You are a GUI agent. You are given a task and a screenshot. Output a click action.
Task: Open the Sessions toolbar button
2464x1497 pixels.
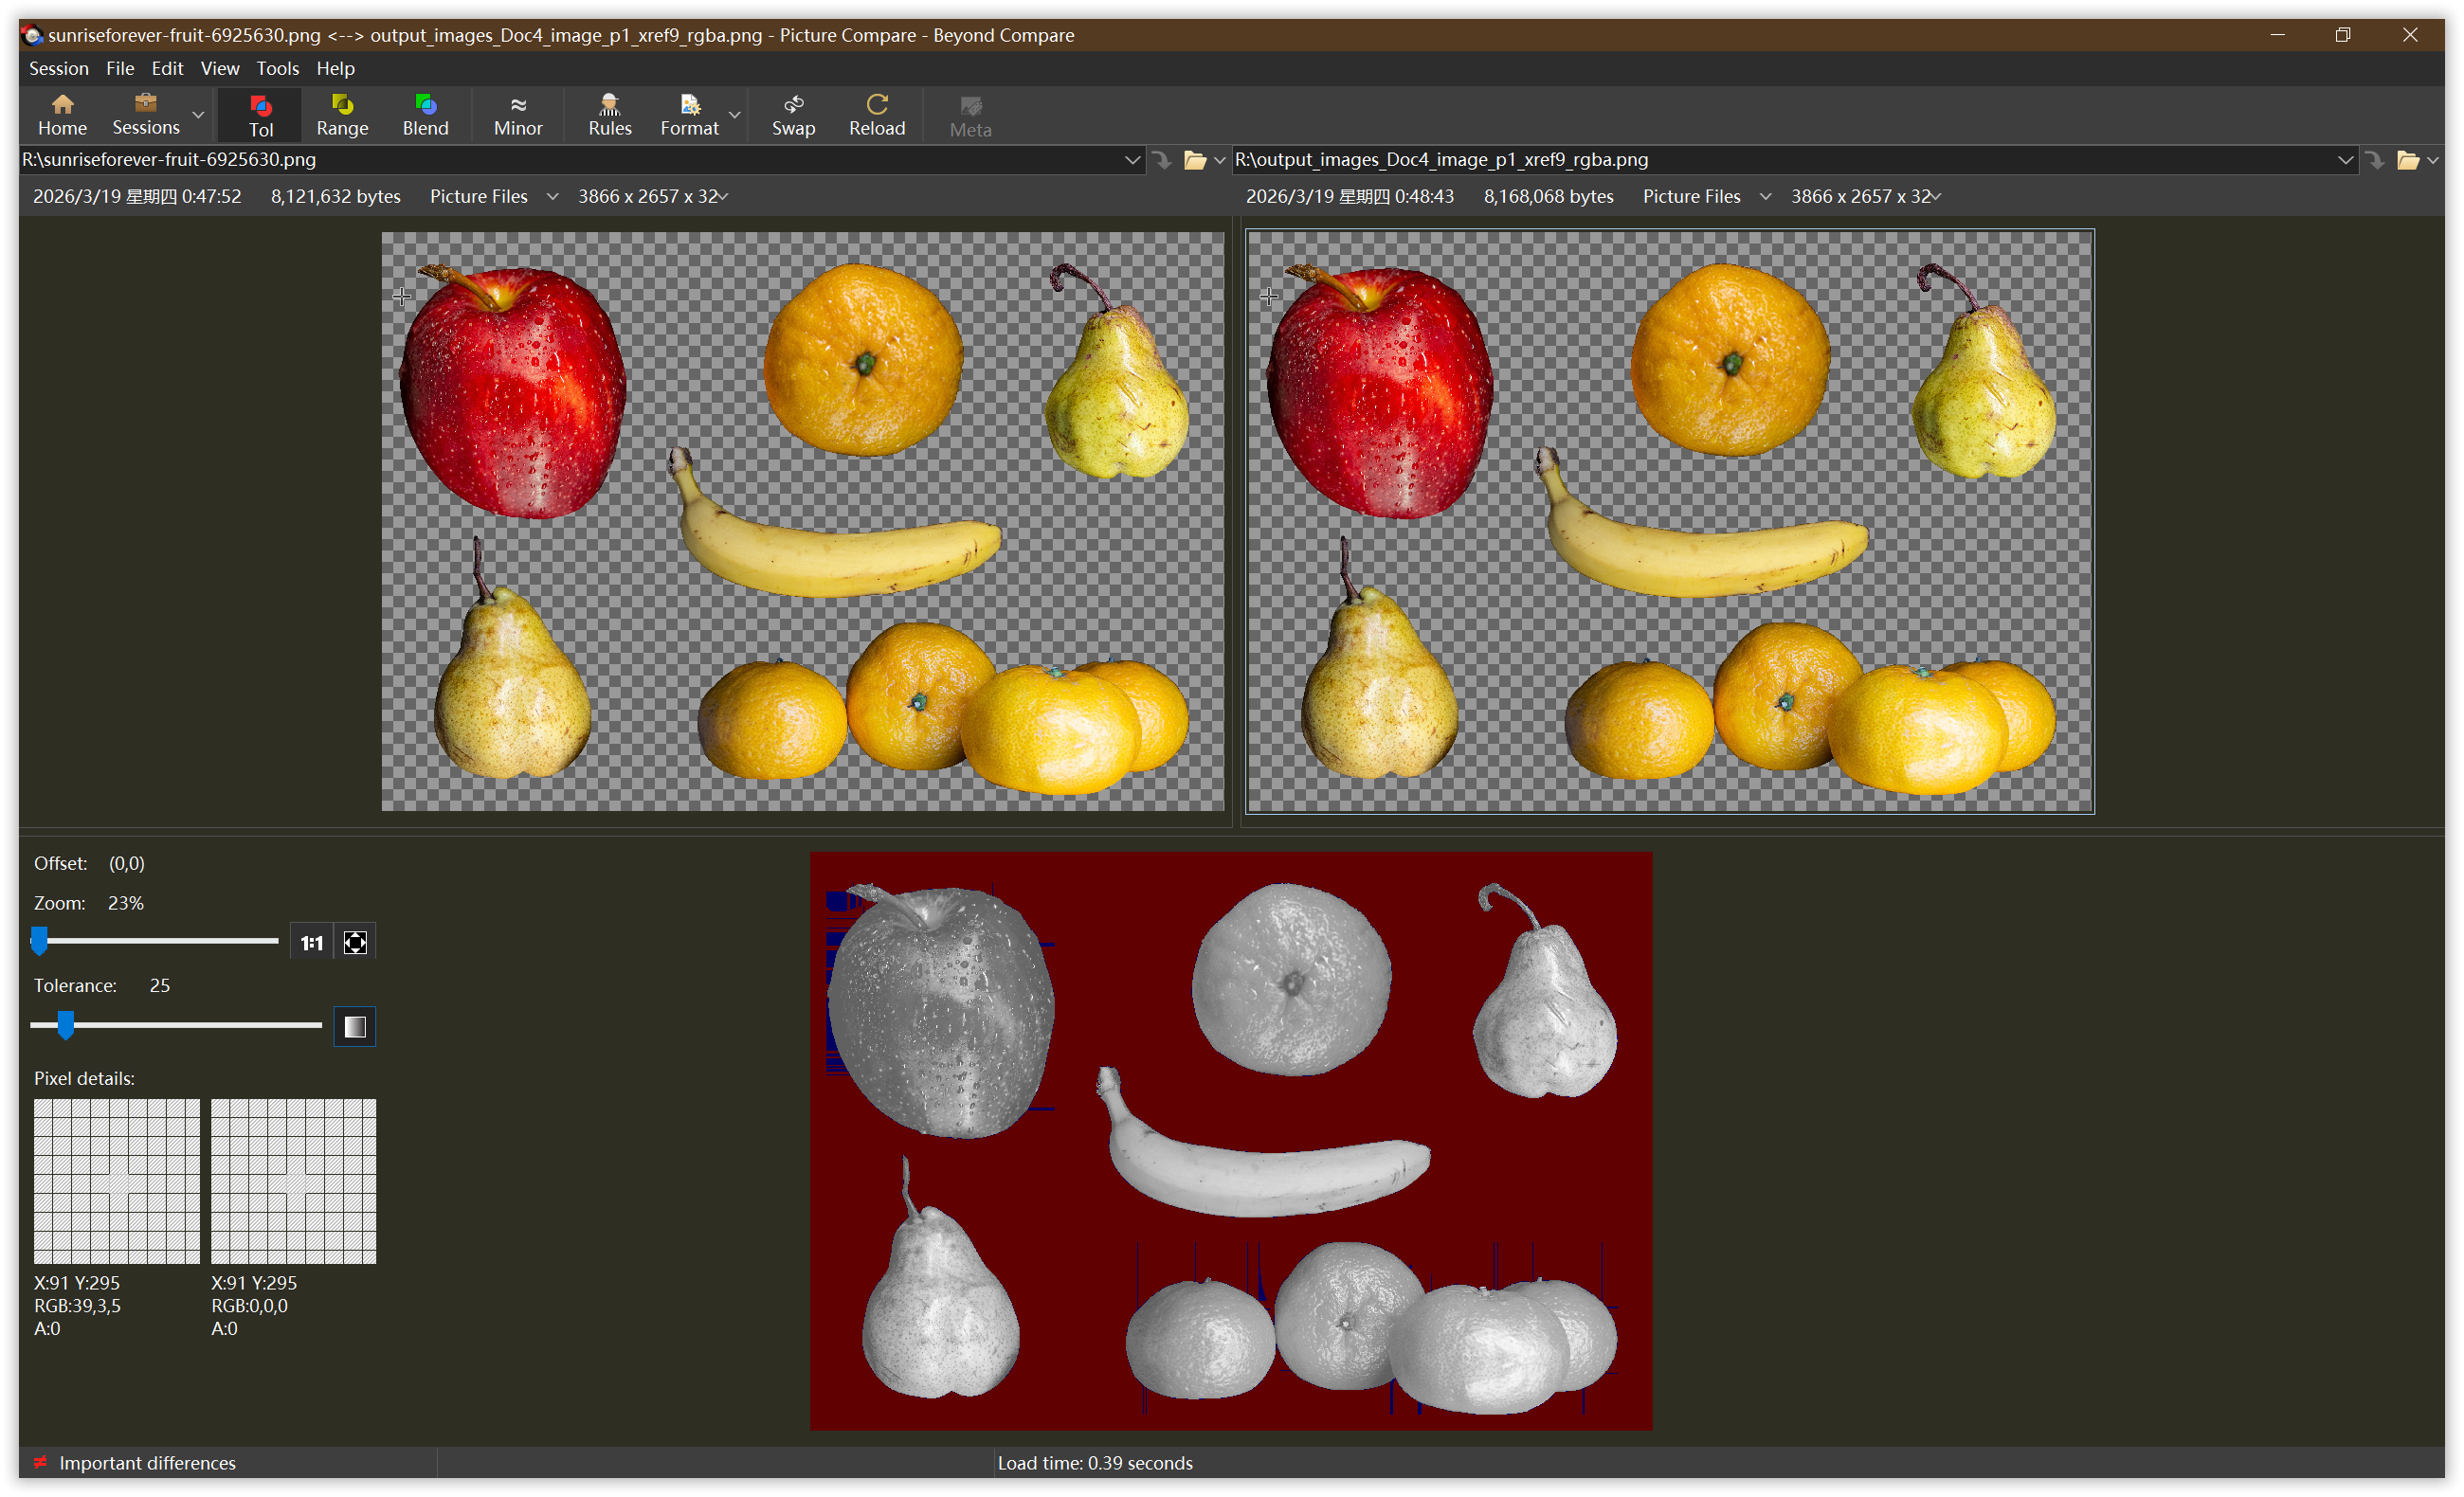[x=145, y=114]
